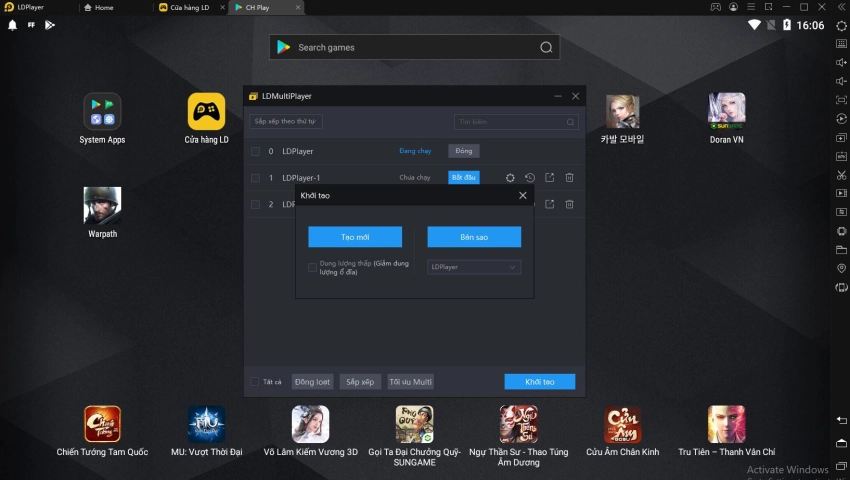Close the Cửa hàng LD tab
The width and height of the screenshot is (850, 480).
[222, 8]
